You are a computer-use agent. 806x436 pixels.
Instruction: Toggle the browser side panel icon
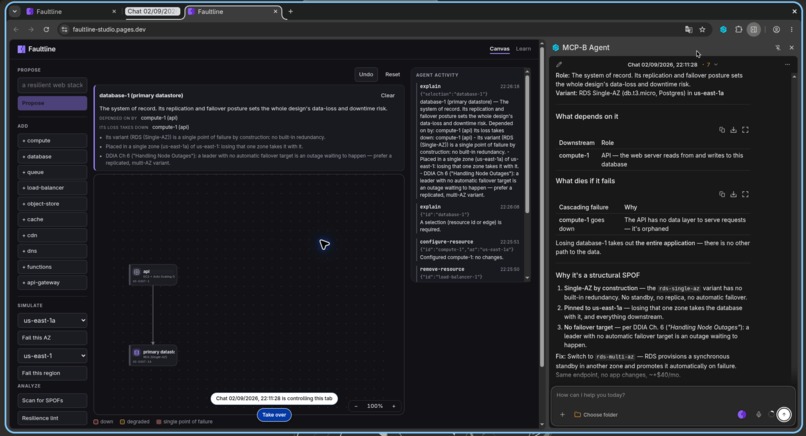[x=754, y=29]
